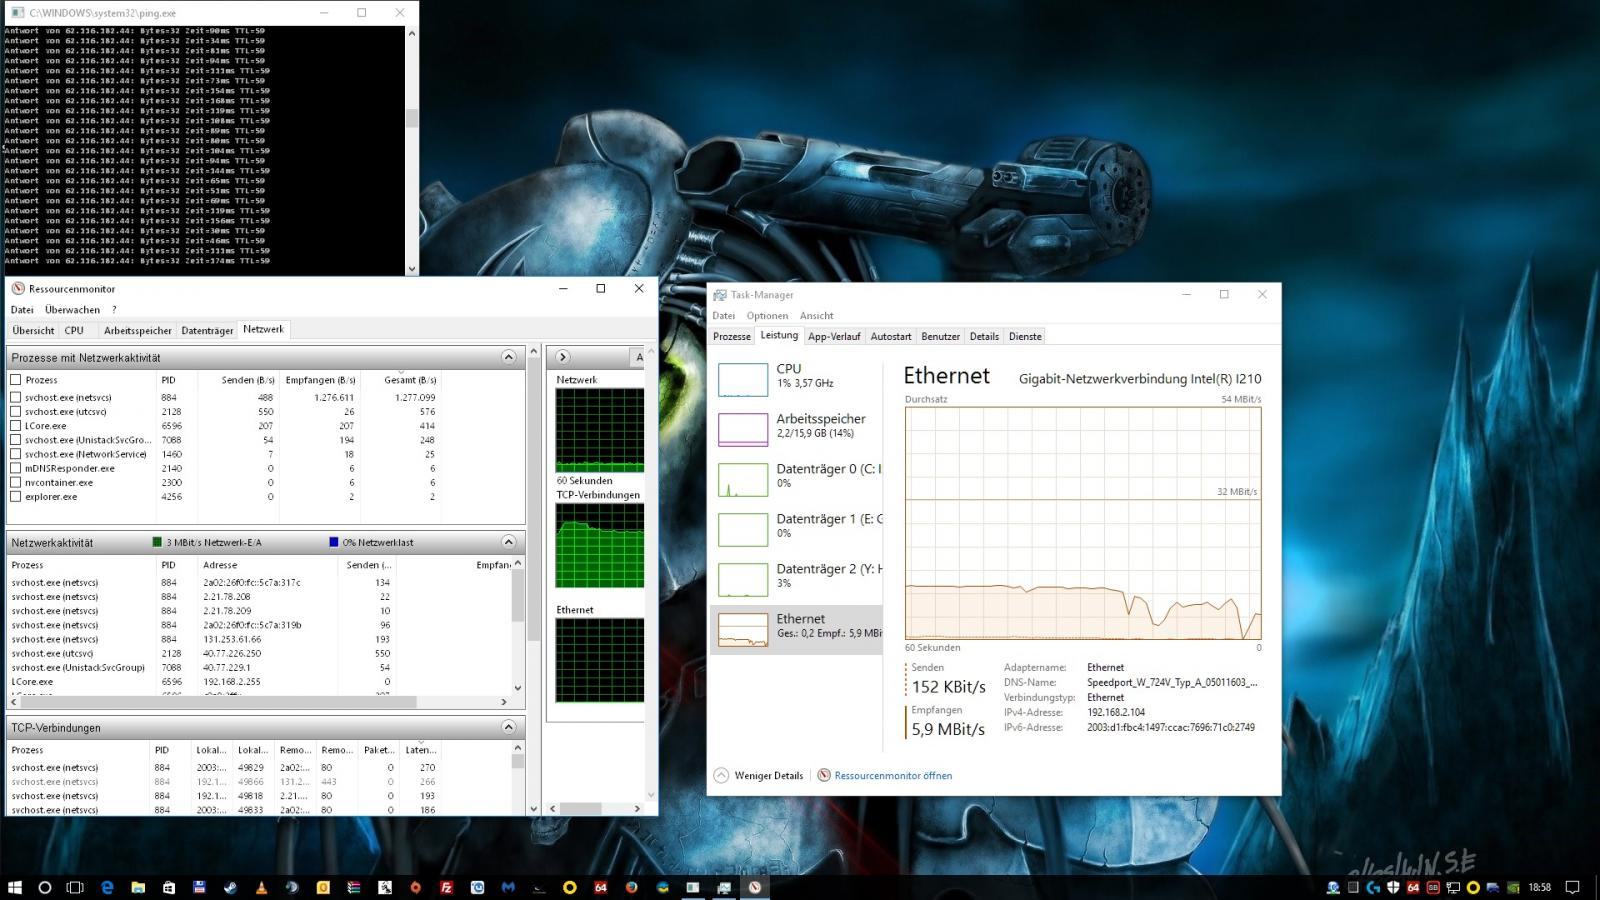Open network status tray icon
Screen dimensions: 1600x900
click(x=1453, y=887)
